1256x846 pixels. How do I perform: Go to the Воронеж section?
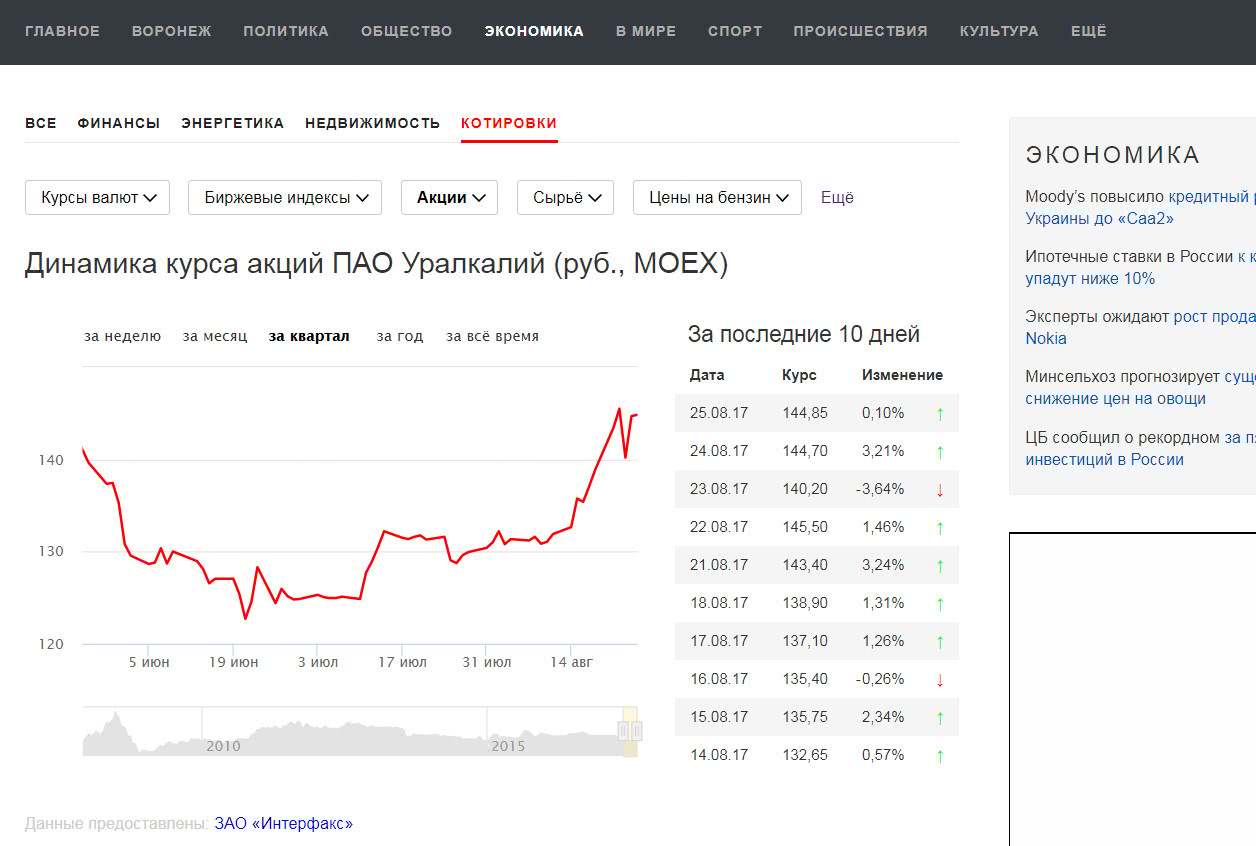[x=171, y=31]
